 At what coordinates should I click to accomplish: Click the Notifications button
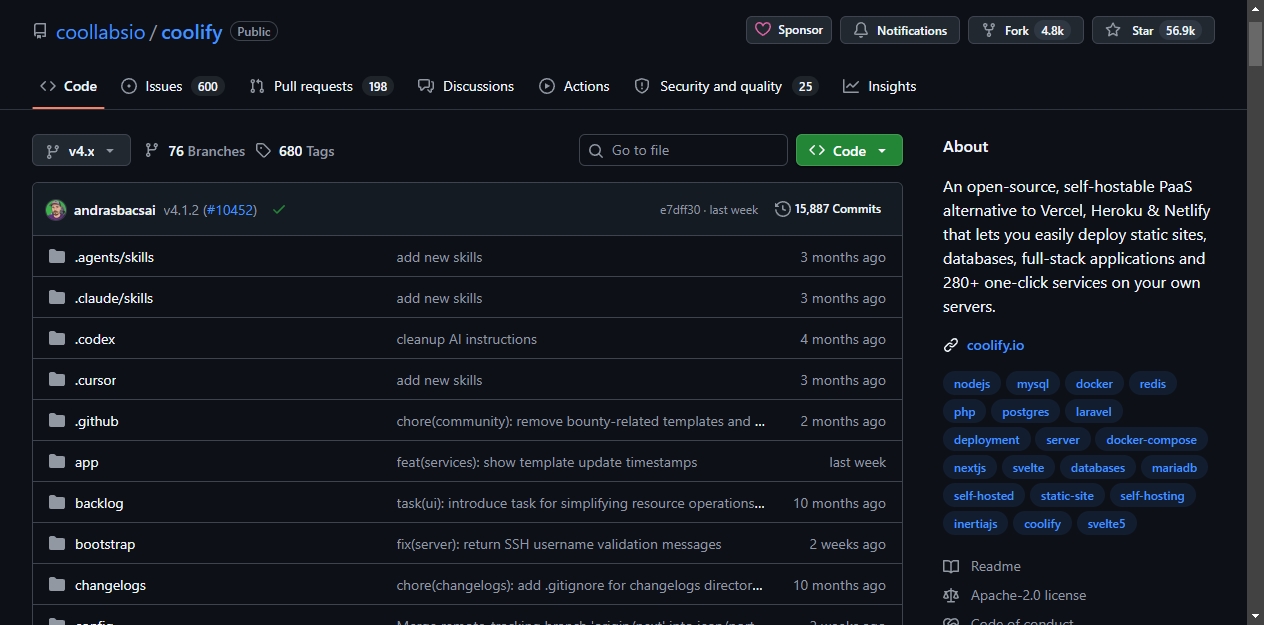pos(900,30)
